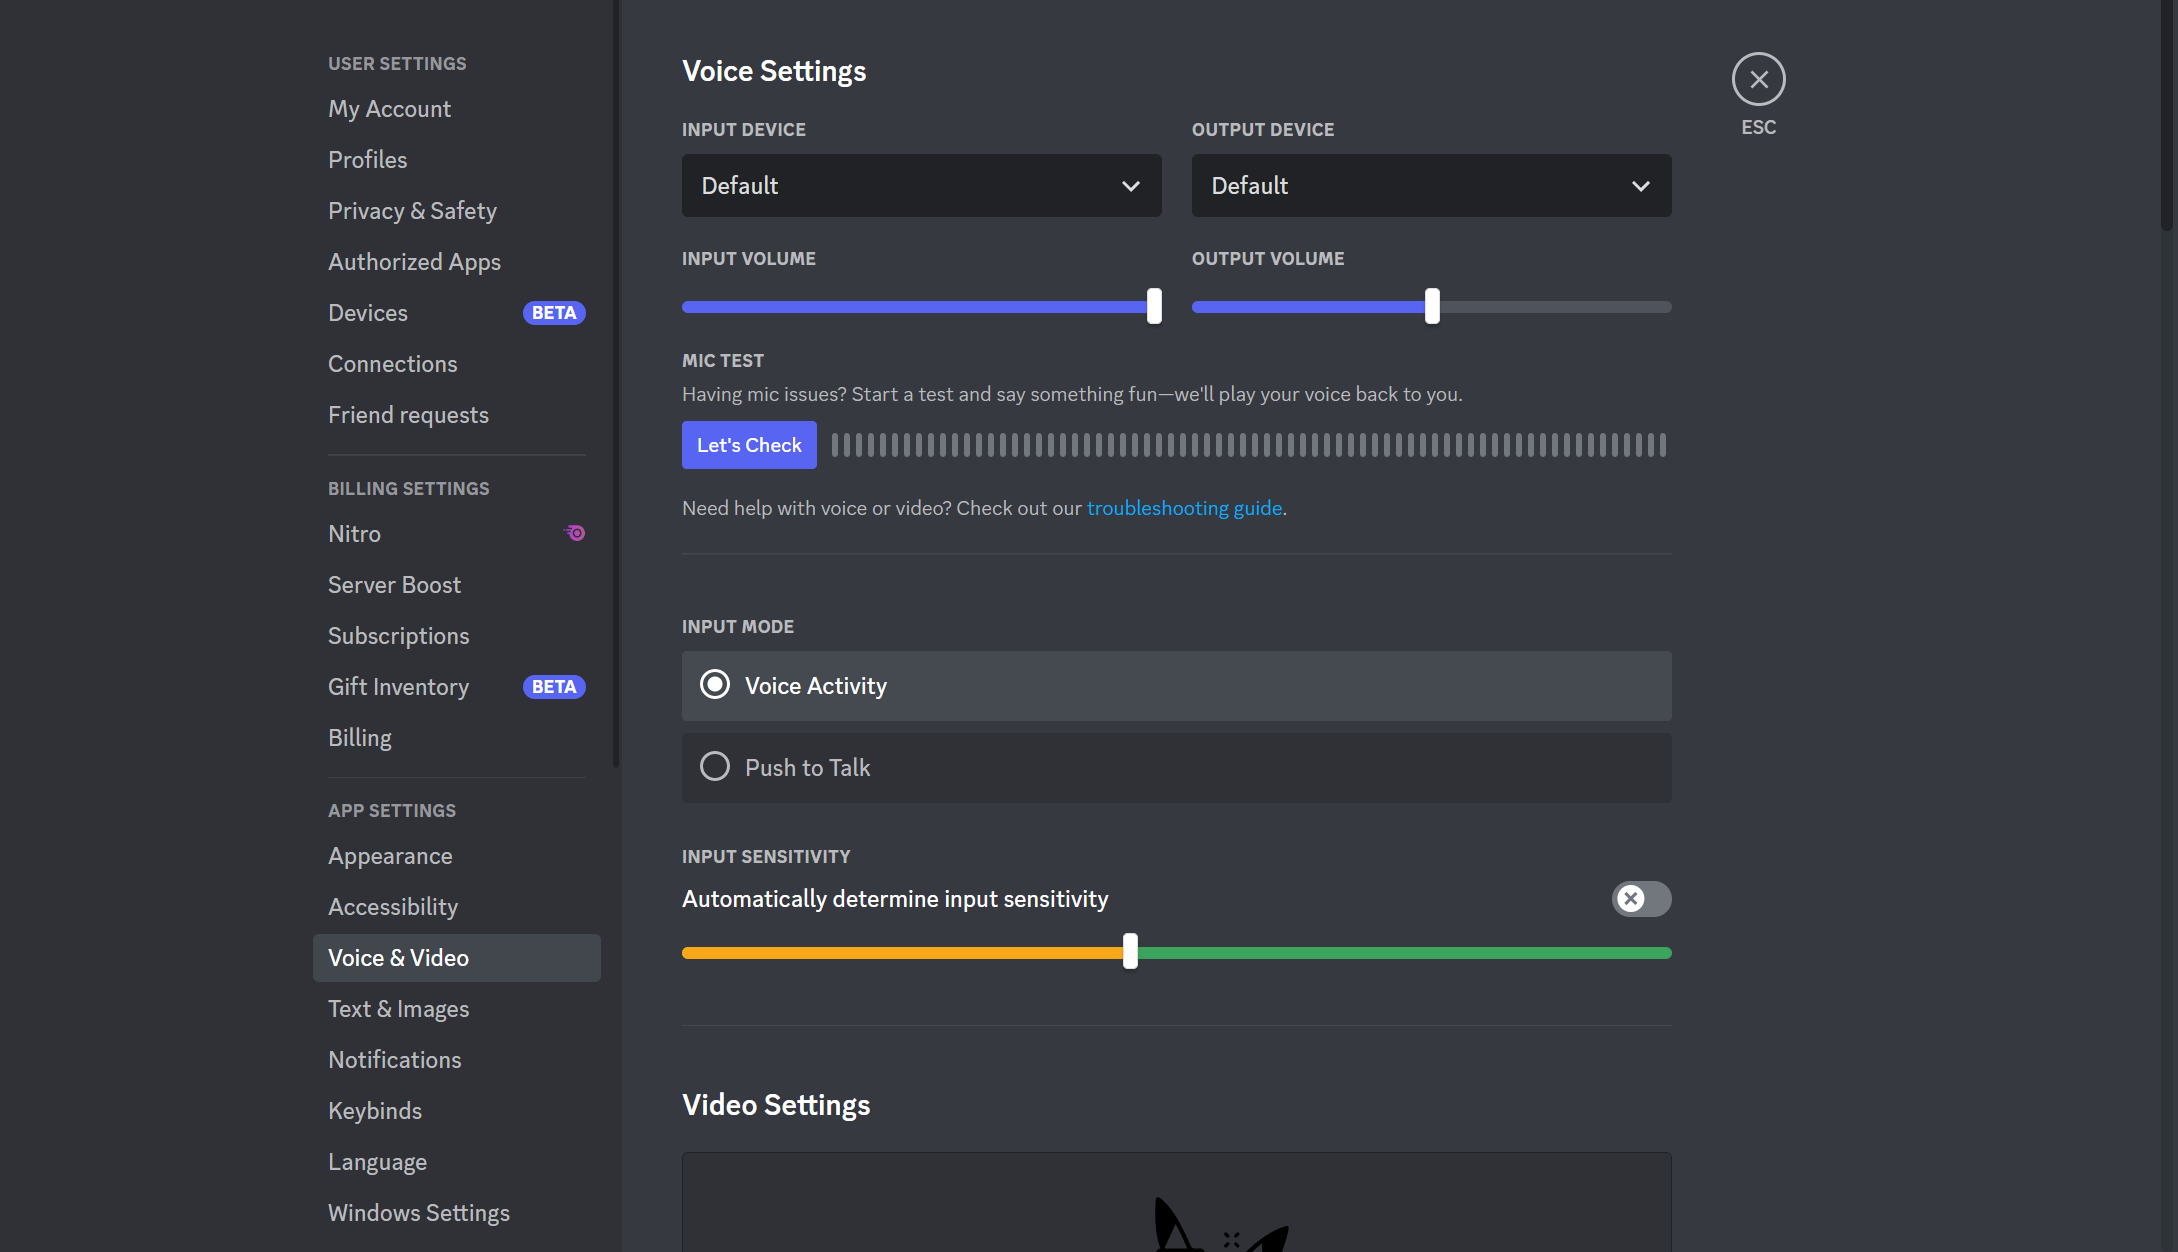Click the troubleshooting guide link
2178x1252 pixels.
[1185, 507]
